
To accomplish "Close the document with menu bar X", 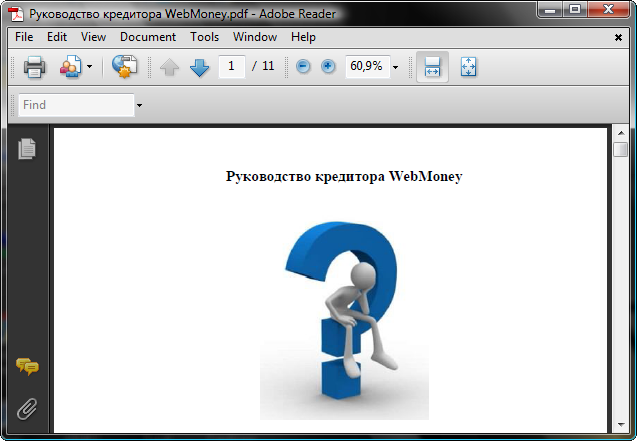I will 618,37.
